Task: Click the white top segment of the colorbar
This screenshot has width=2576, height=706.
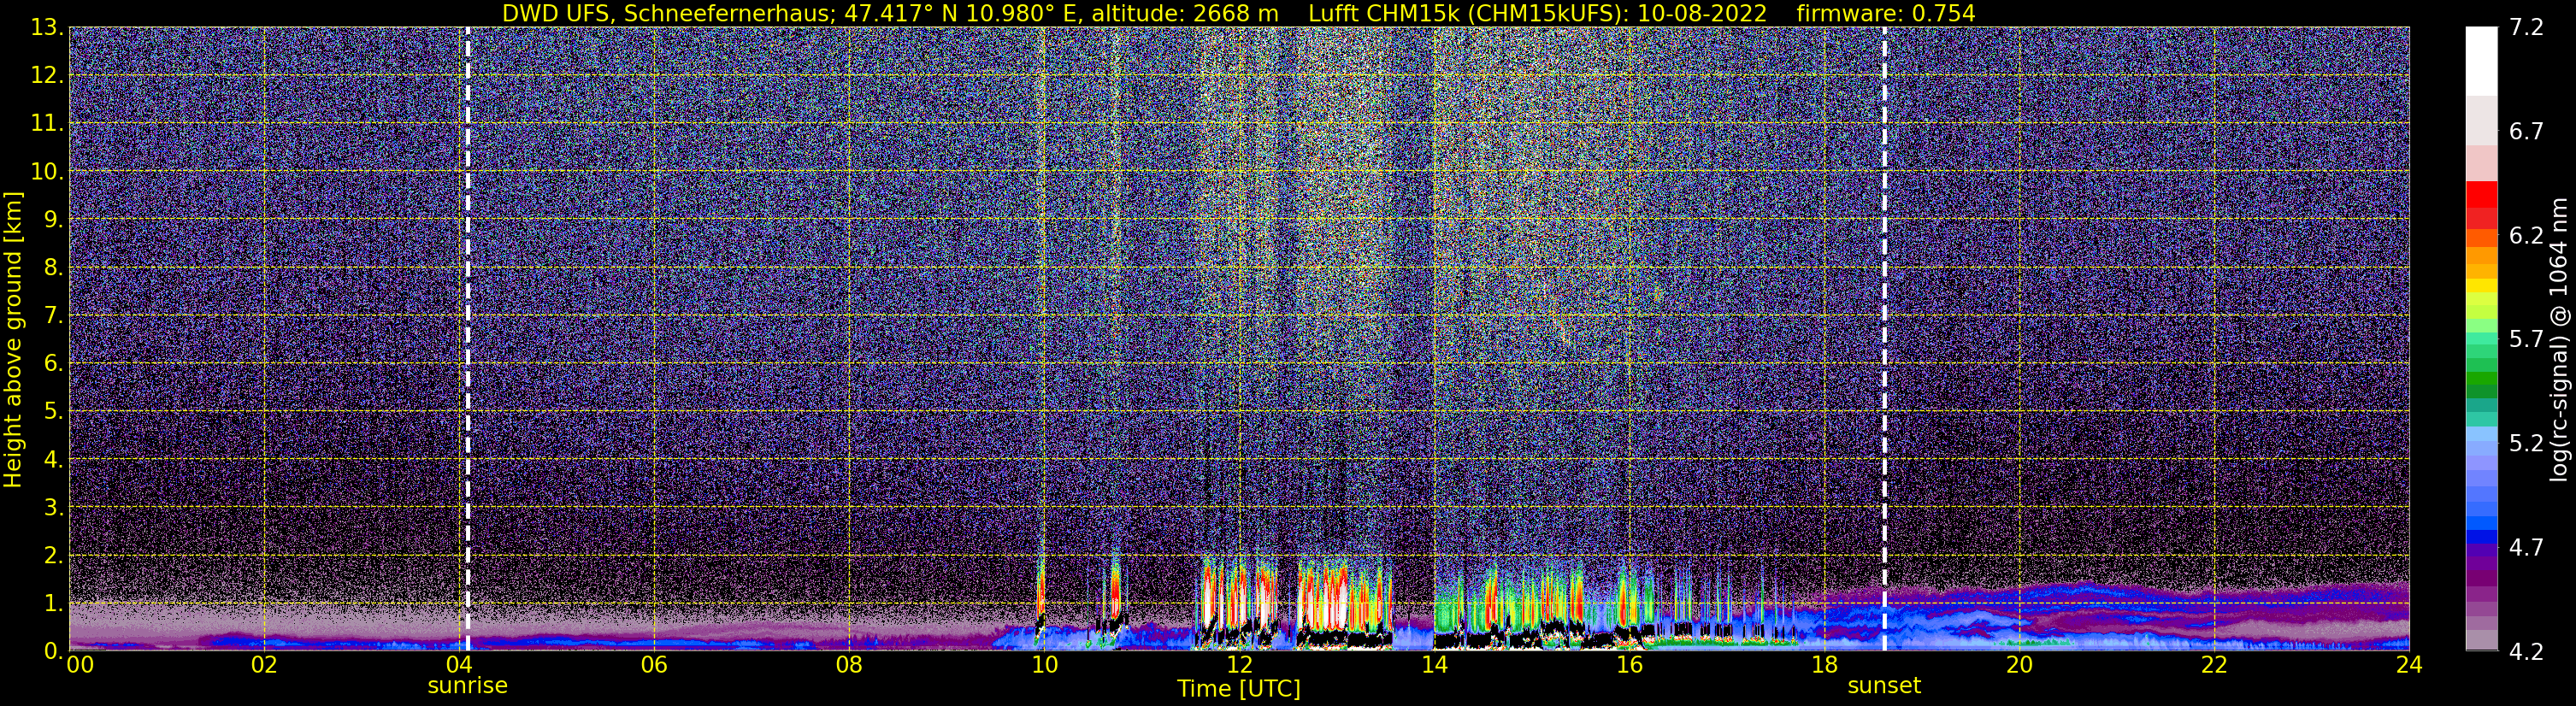Action: 2481,61
